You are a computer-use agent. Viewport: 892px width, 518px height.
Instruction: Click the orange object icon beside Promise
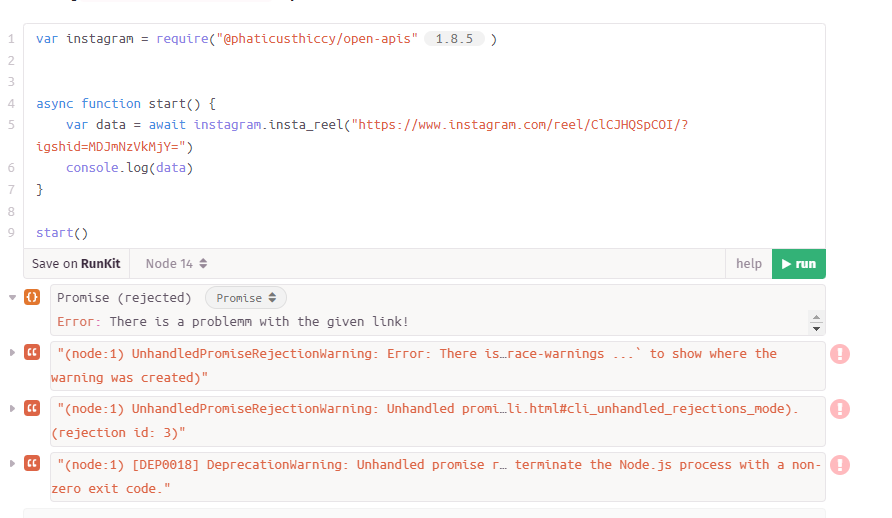click(32, 297)
